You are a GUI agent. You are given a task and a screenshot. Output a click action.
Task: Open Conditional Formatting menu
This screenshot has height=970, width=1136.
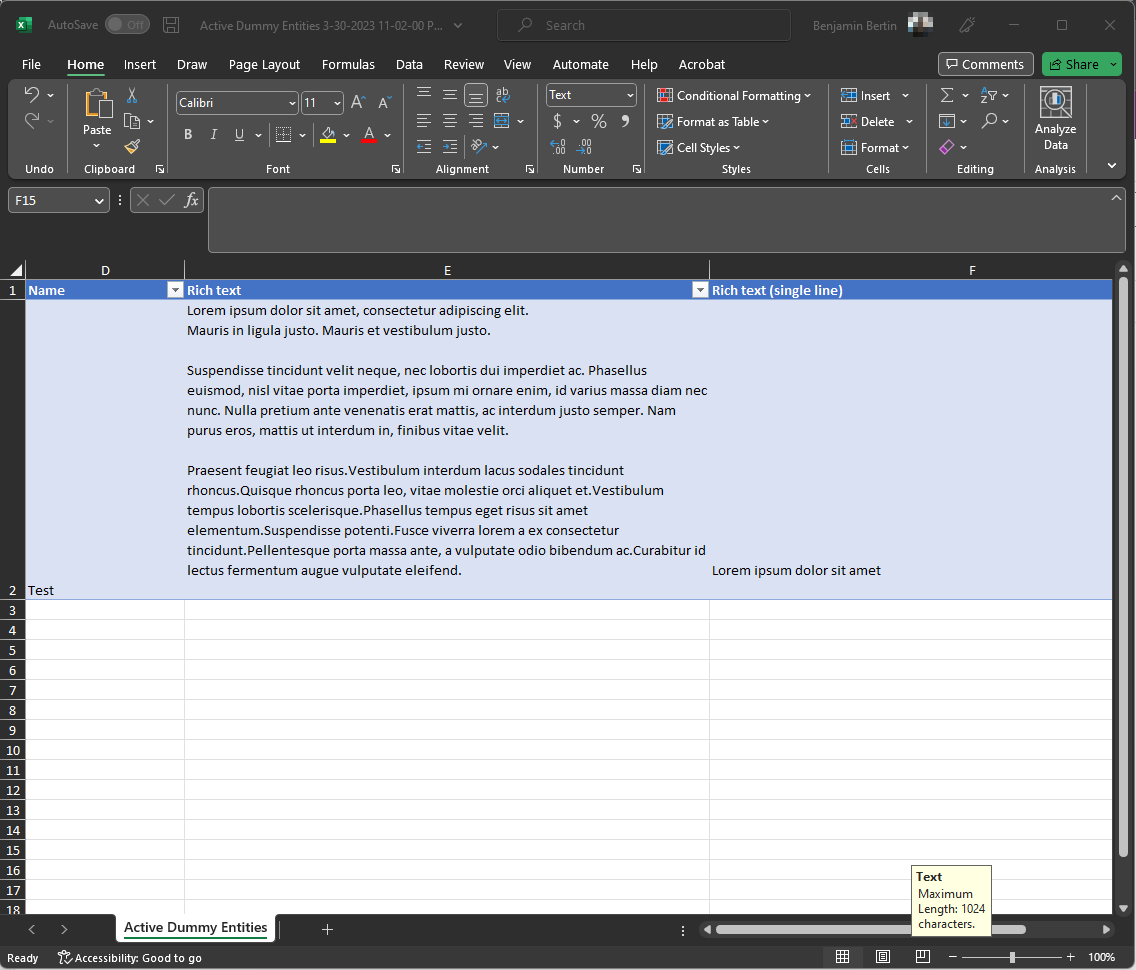pyautogui.click(x=735, y=95)
